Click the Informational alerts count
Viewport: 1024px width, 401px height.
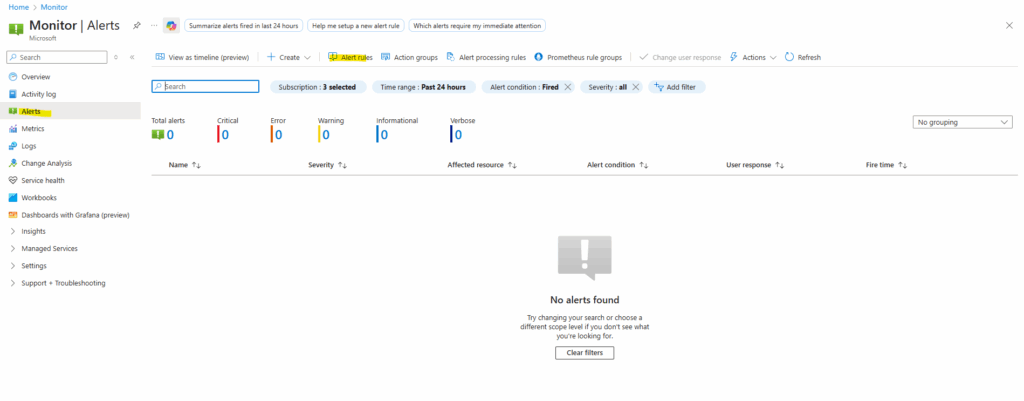(x=384, y=135)
